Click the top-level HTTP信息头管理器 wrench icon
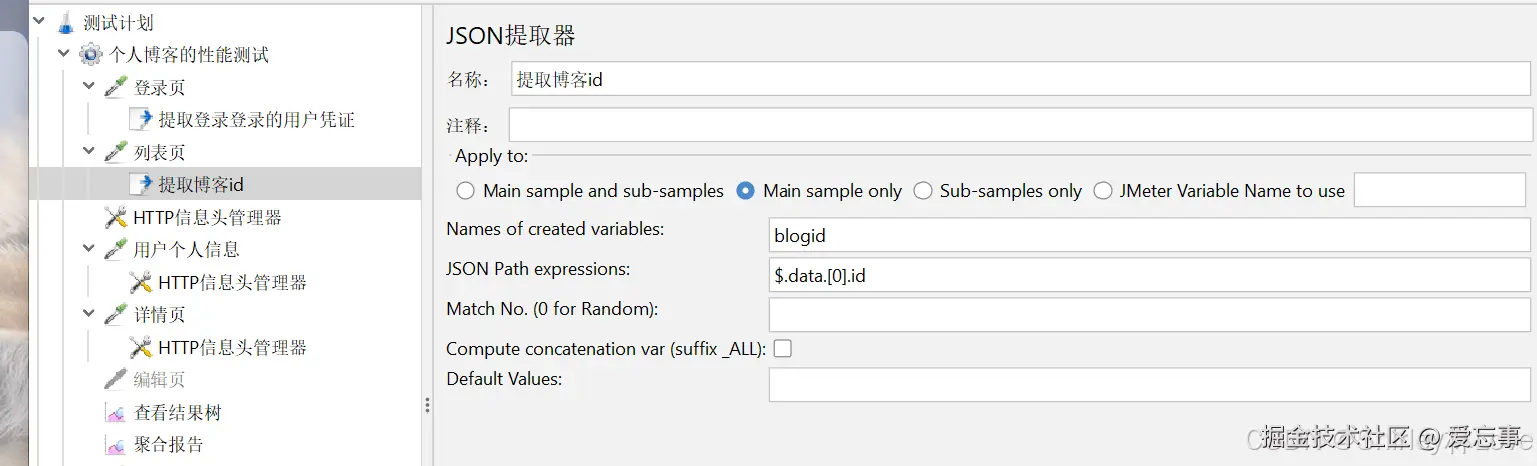1537x466 pixels. [116, 217]
